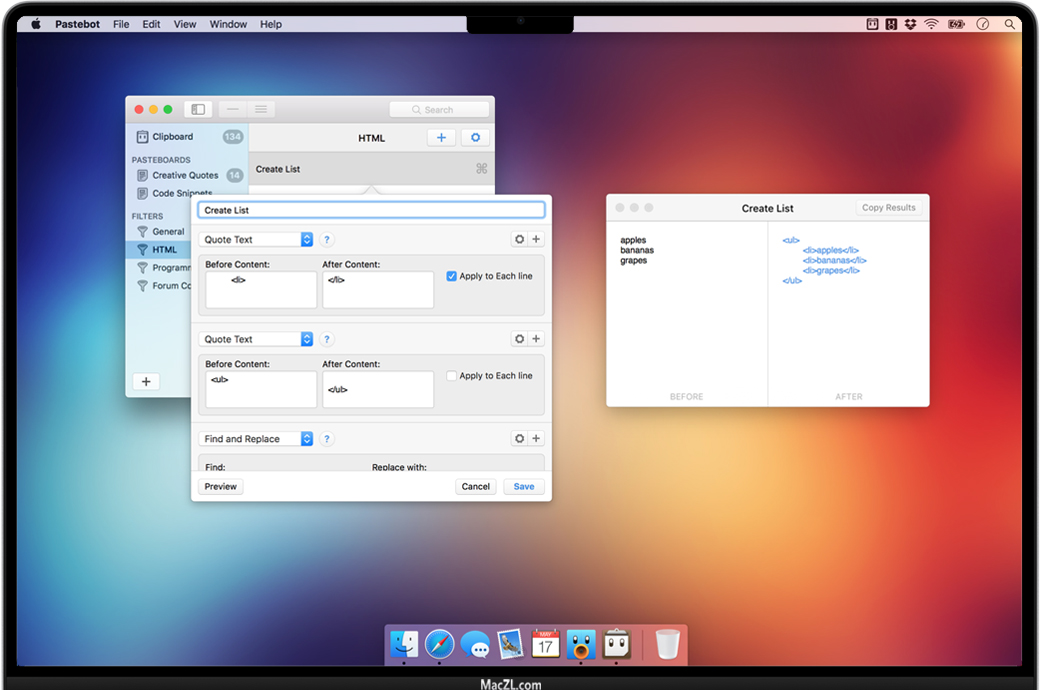Open the second Quote Text filter dropdown
Viewport: 1040px width, 690px height.
[x=256, y=339]
